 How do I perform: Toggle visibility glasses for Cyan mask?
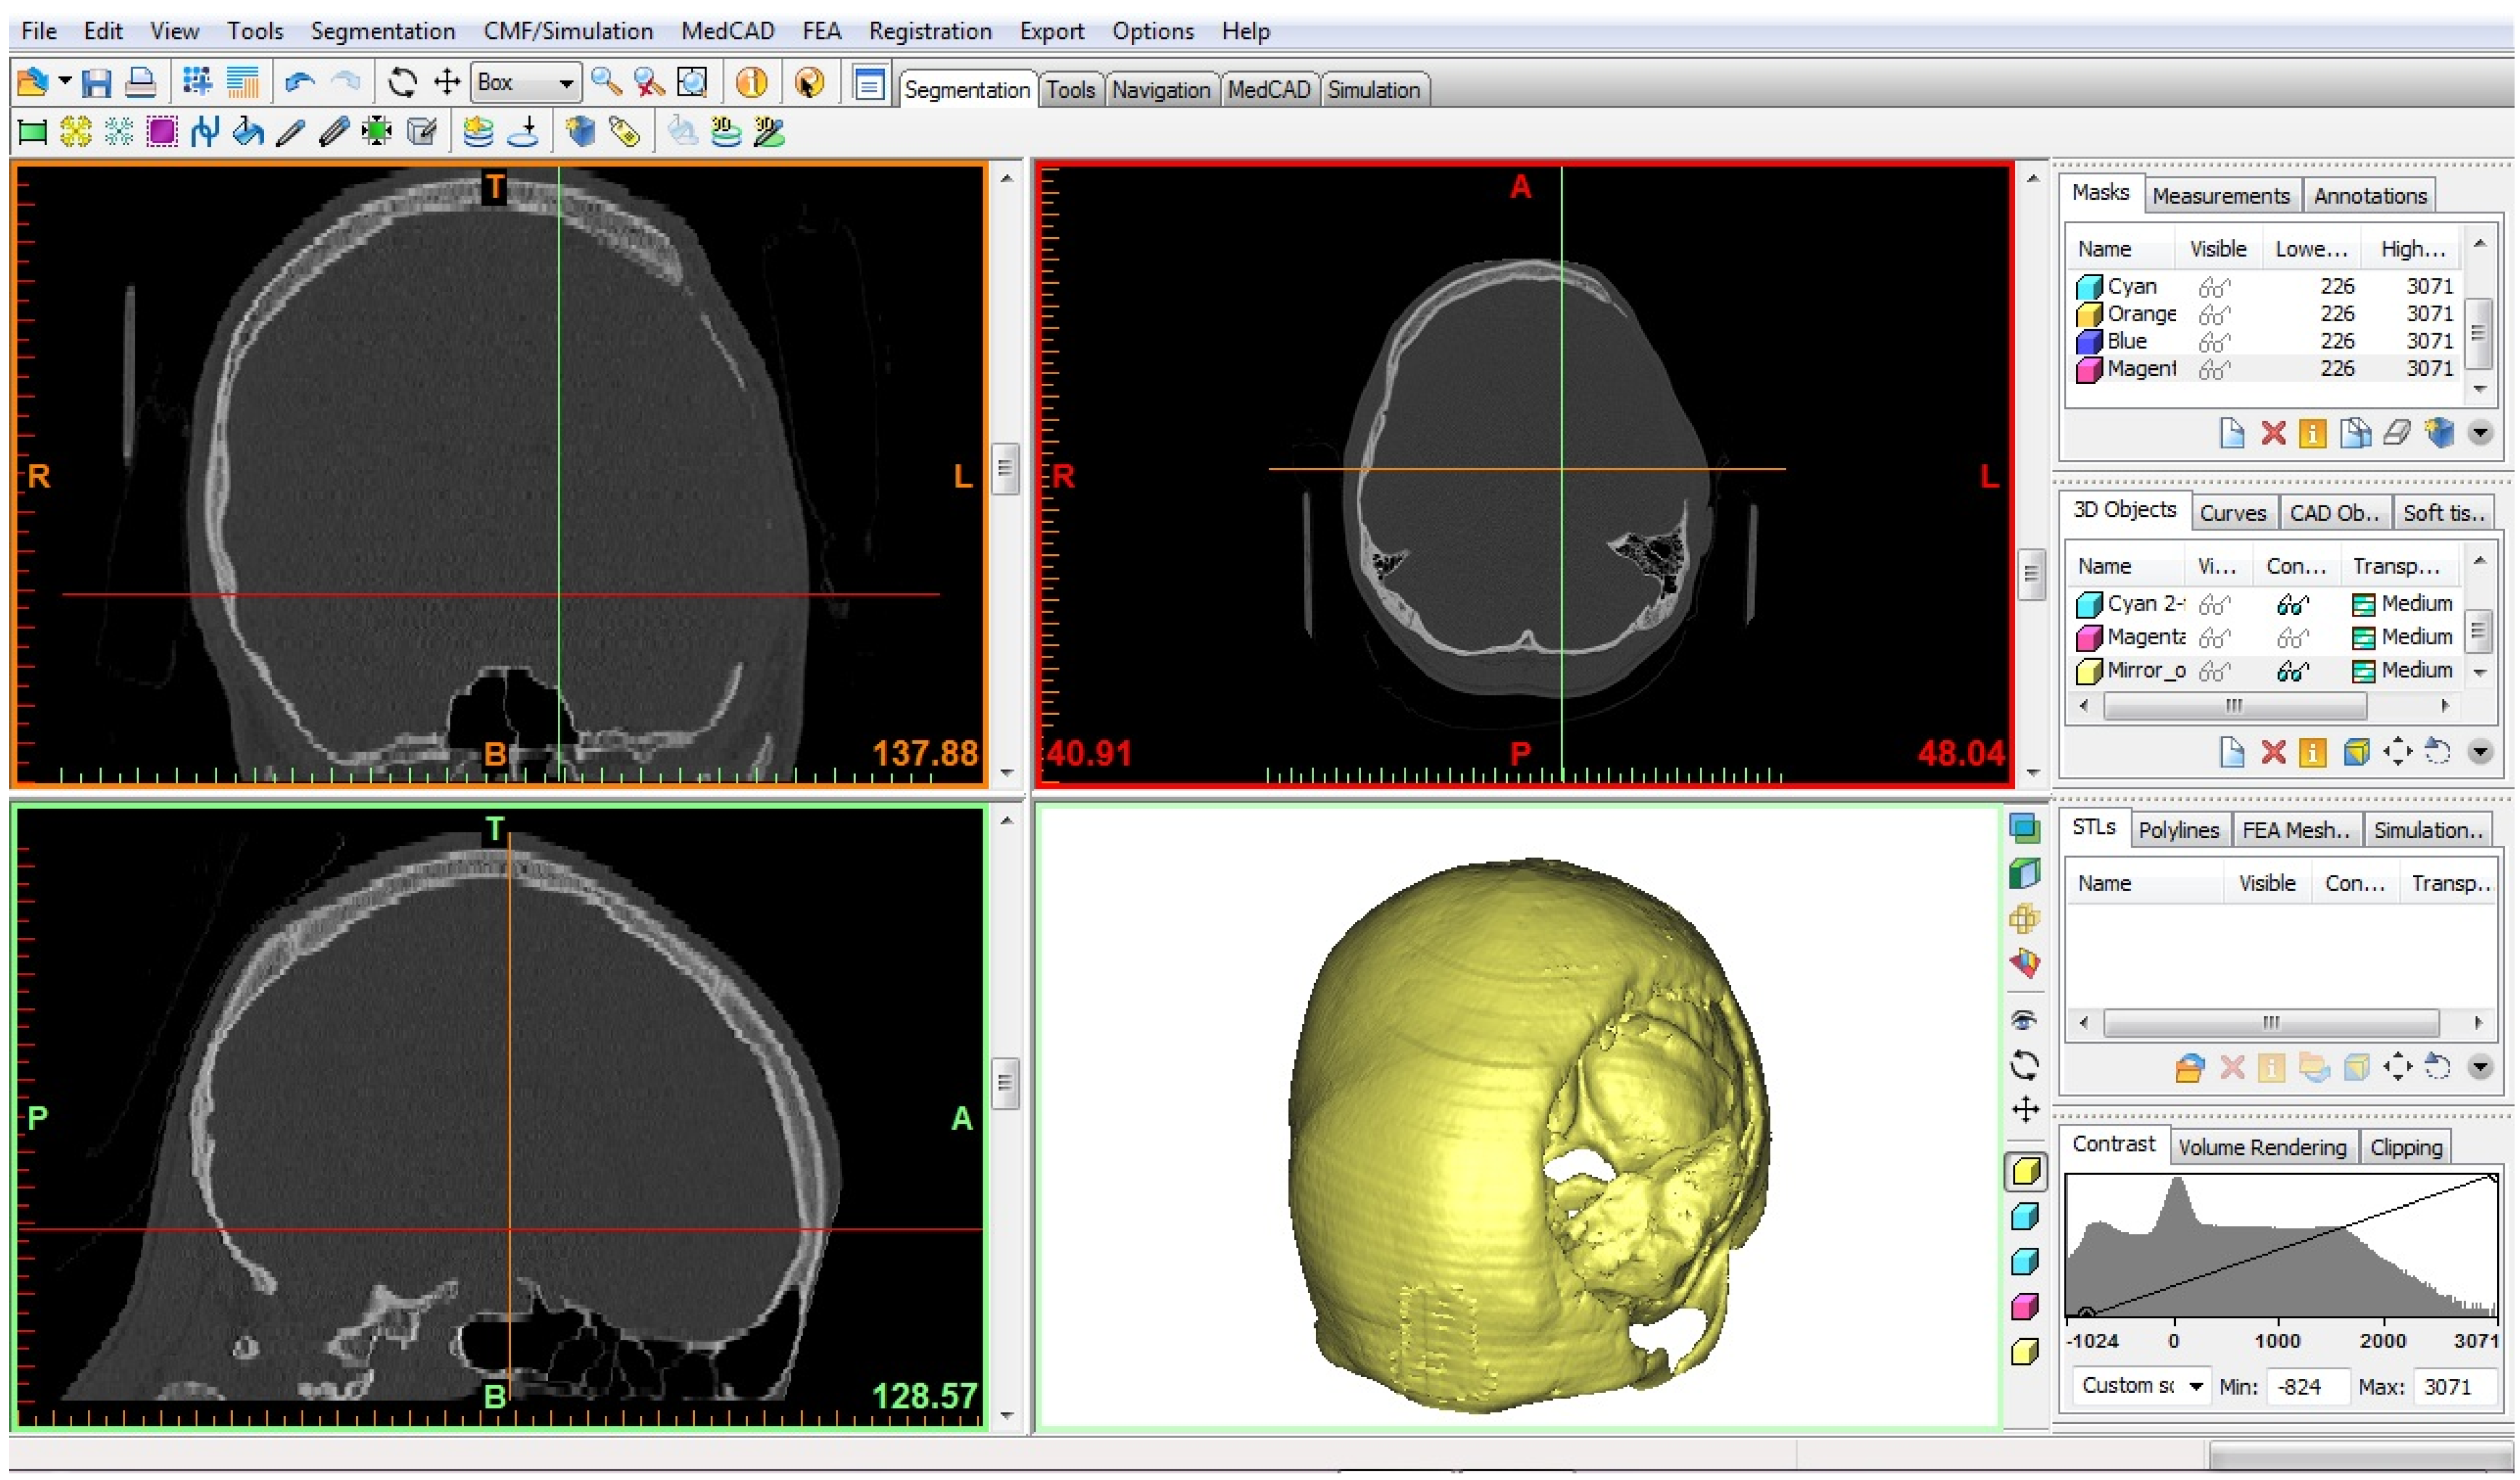coord(2214,288)
